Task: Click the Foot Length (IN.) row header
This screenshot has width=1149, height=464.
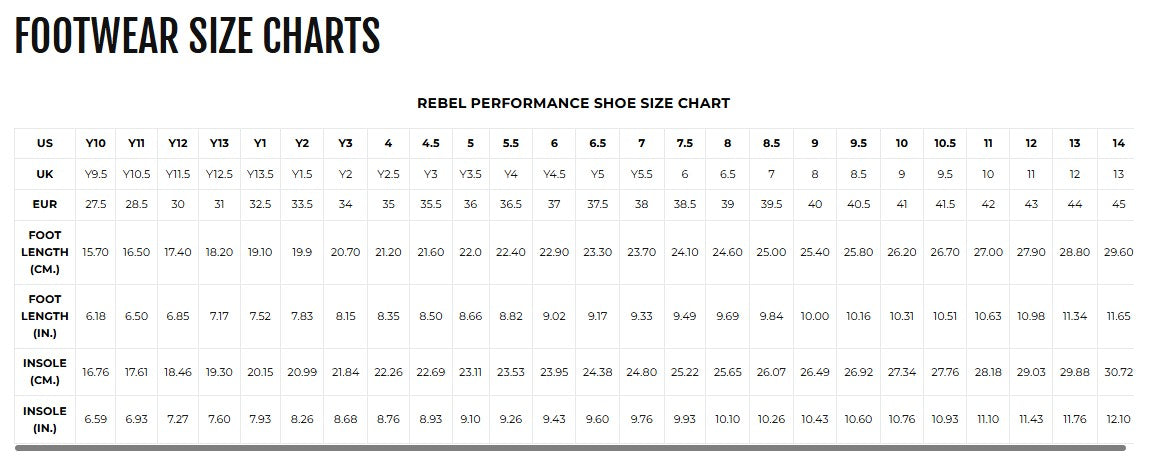Action: pyautogui.click(x=45, y=316)
